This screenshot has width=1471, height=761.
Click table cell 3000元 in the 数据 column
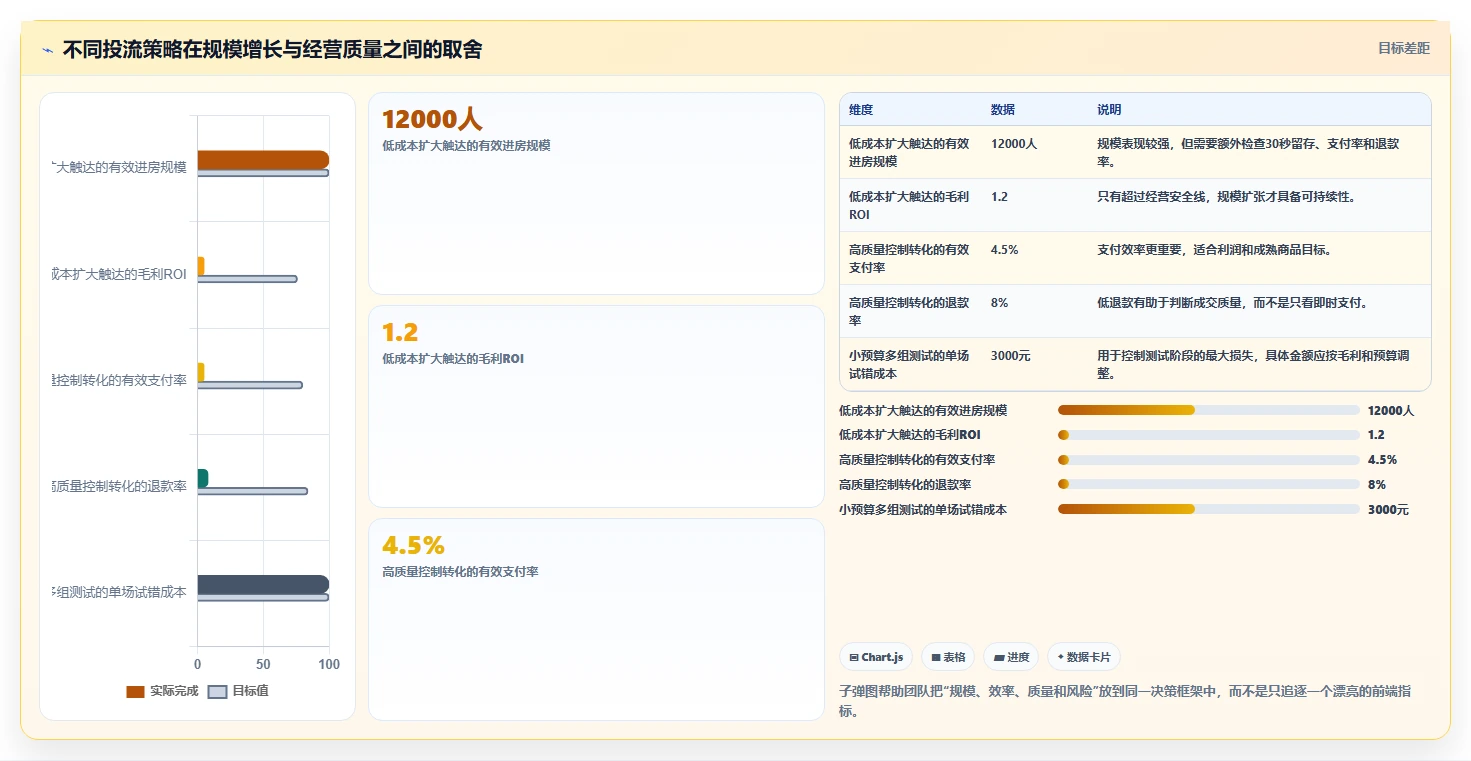click(1011, 356)
